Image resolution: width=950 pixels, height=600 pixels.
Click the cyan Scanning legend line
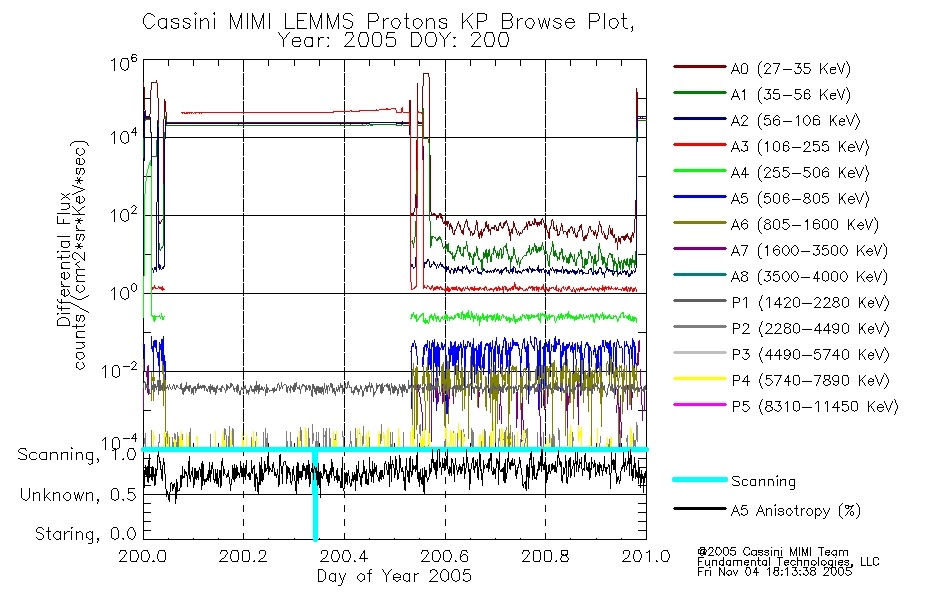click(x=699, y=479)
